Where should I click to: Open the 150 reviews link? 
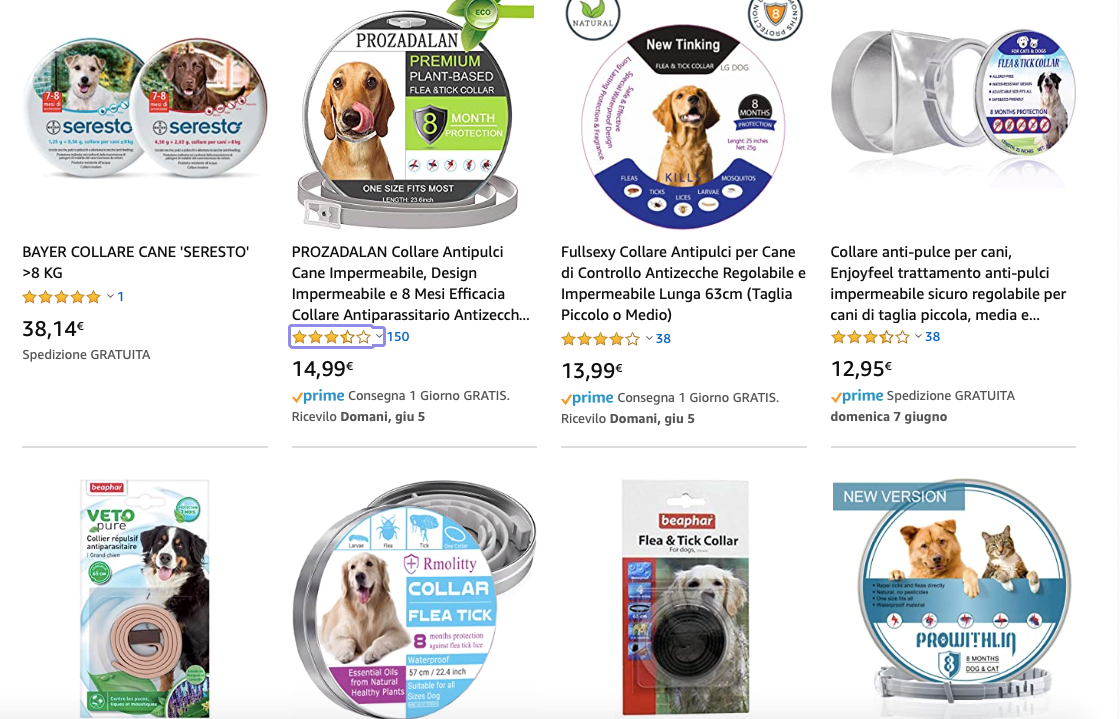pos(398,337)
